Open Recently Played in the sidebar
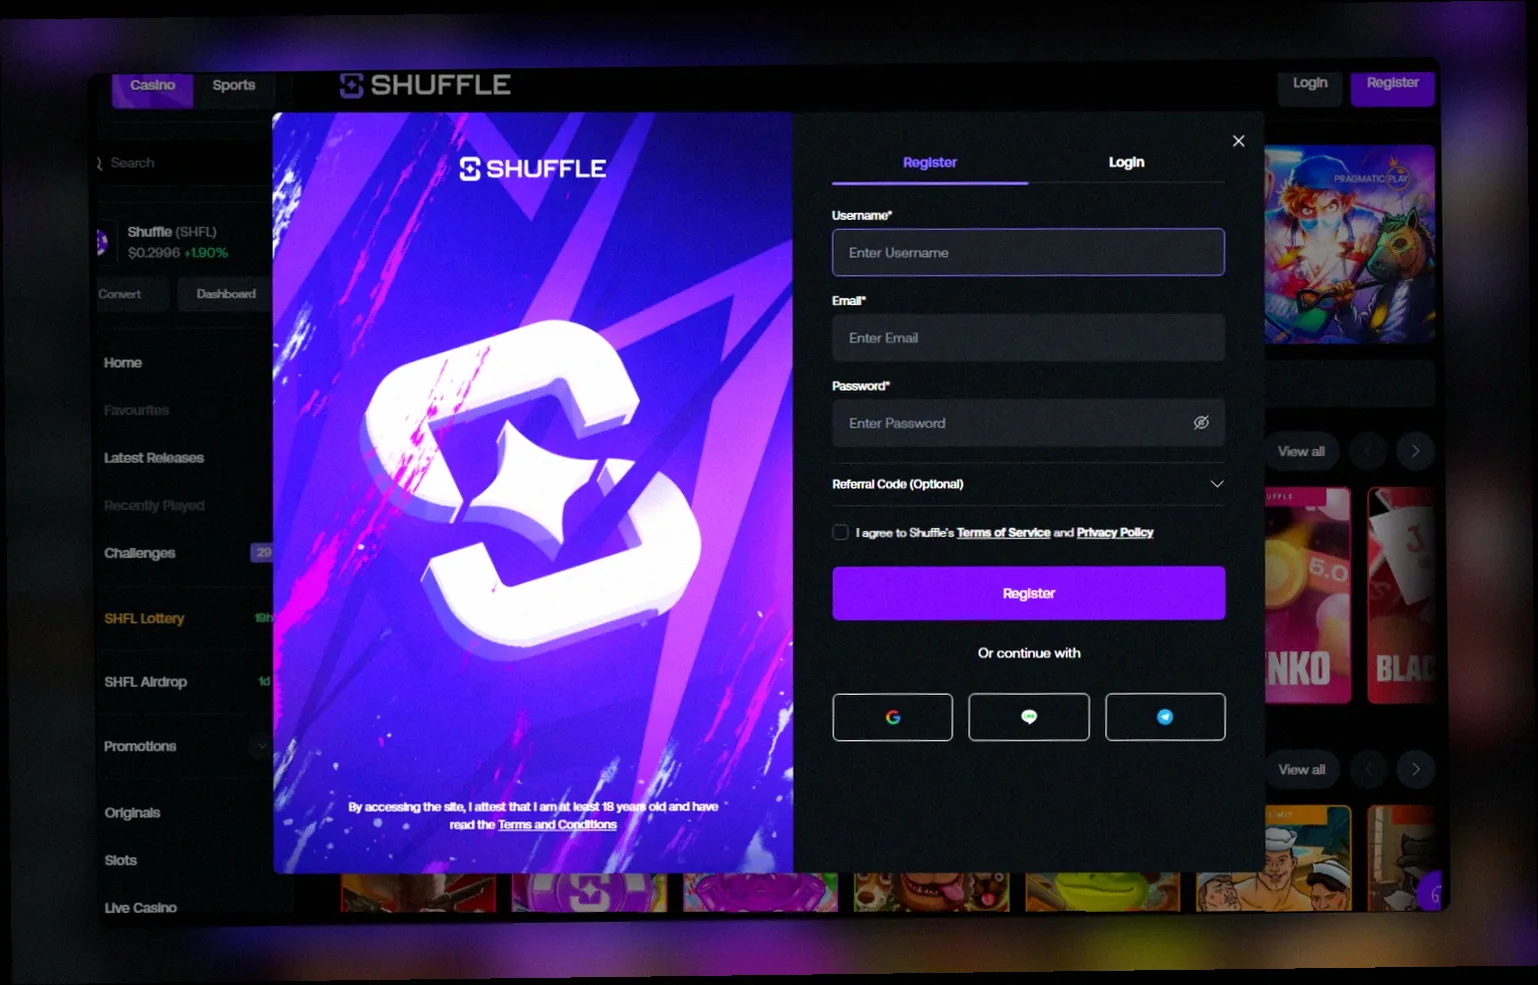 (154, 506)
